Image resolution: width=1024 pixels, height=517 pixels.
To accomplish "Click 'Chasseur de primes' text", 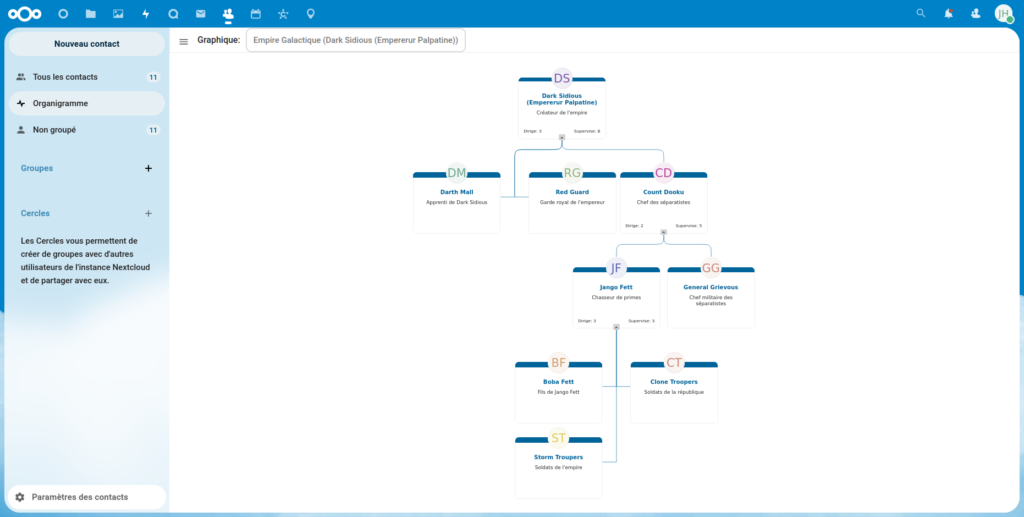I will (x=616, y=297).
